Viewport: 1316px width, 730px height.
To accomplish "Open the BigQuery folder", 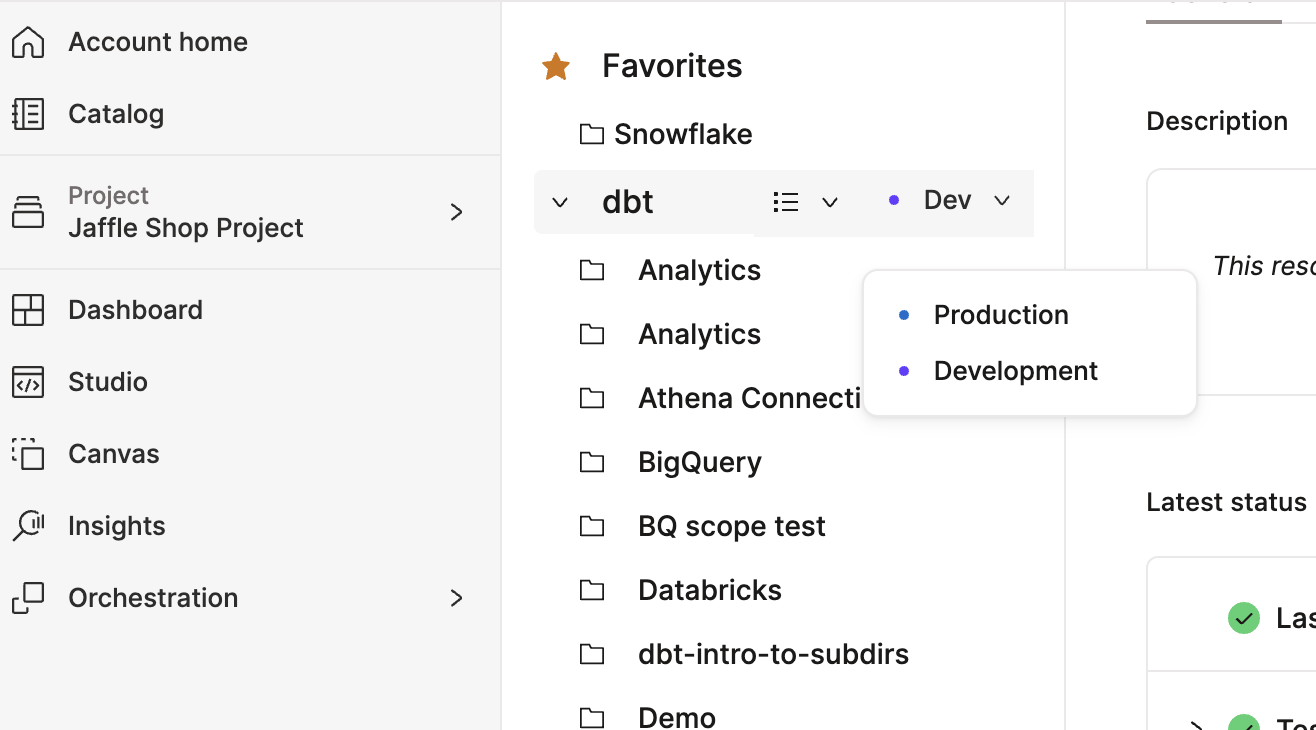I will (x=700, y=461).
